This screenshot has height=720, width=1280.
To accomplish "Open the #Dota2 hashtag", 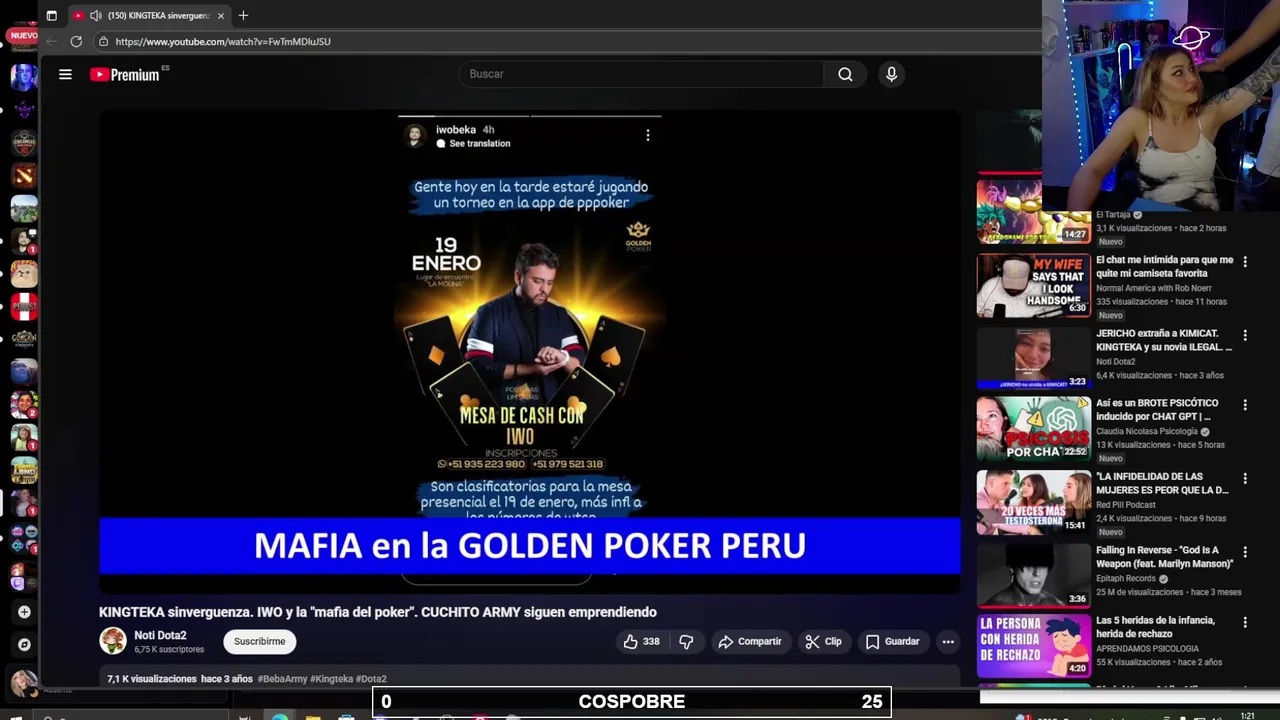I will tap(371, 679).
